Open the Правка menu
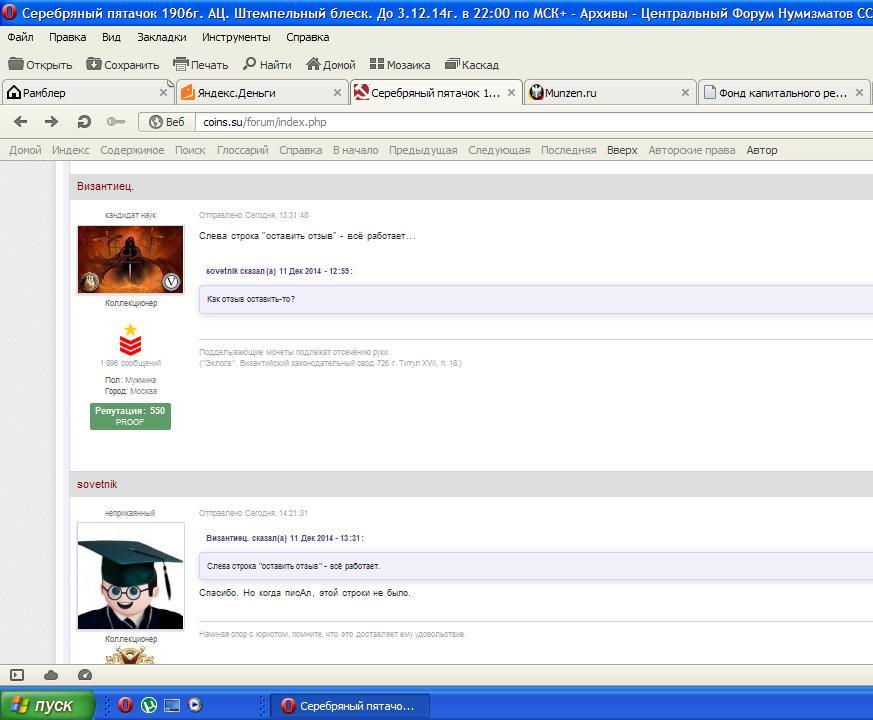873x720 pixels. tap(67, 37)
